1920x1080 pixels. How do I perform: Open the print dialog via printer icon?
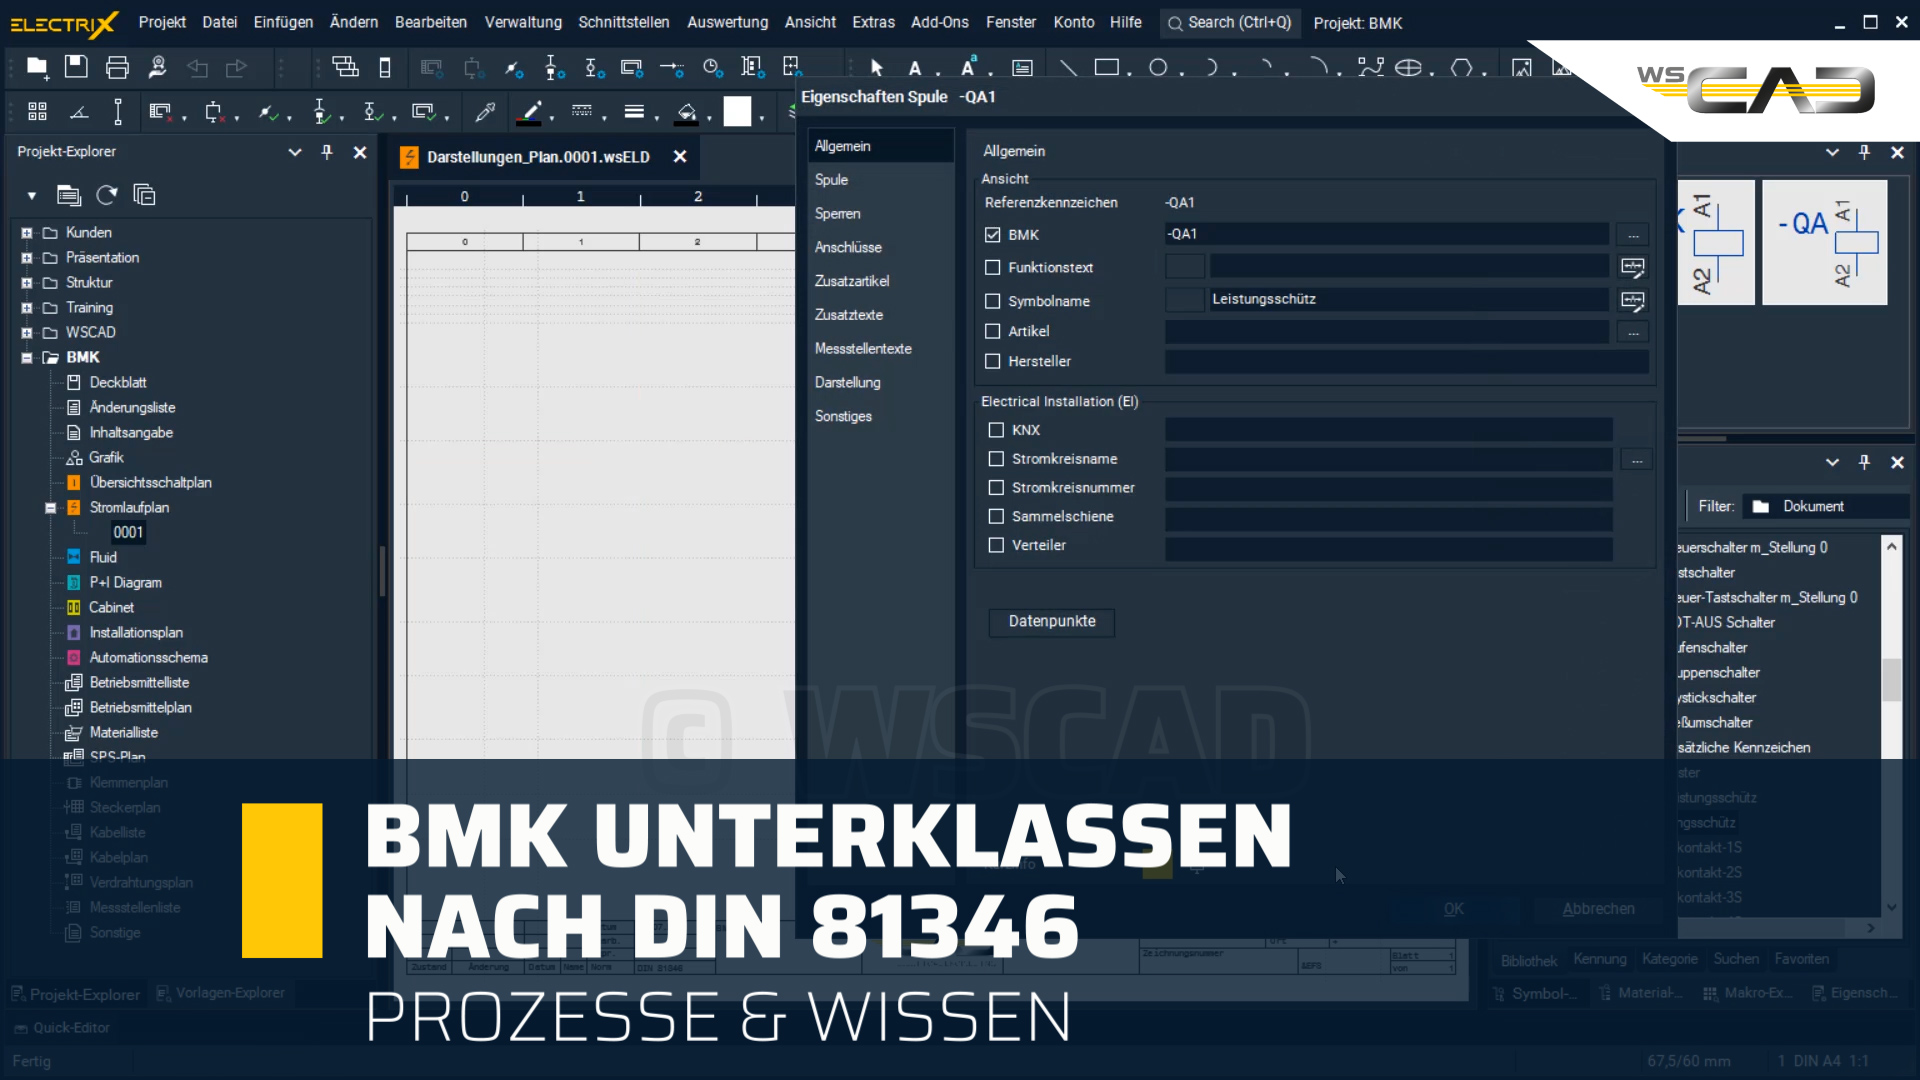[x=117, y=67]
